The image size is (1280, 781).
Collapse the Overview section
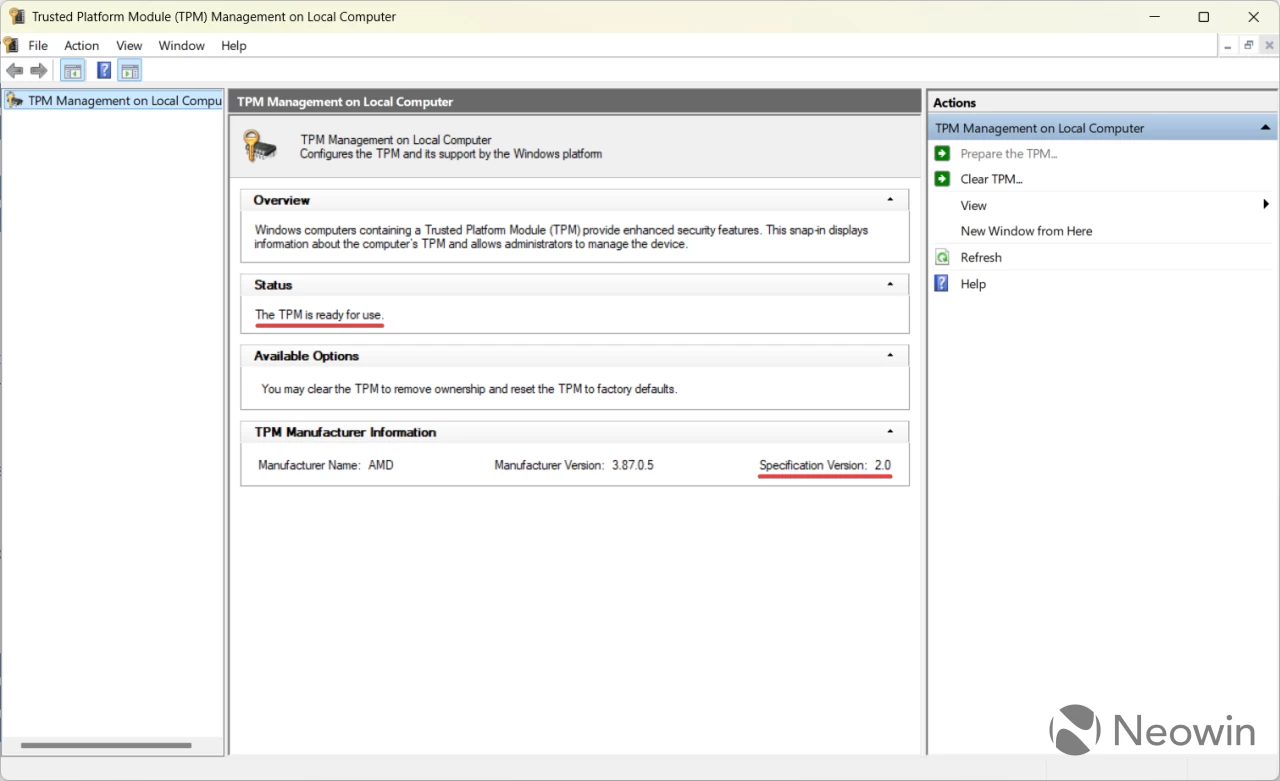pyautogui.click(x=890, y=199)
